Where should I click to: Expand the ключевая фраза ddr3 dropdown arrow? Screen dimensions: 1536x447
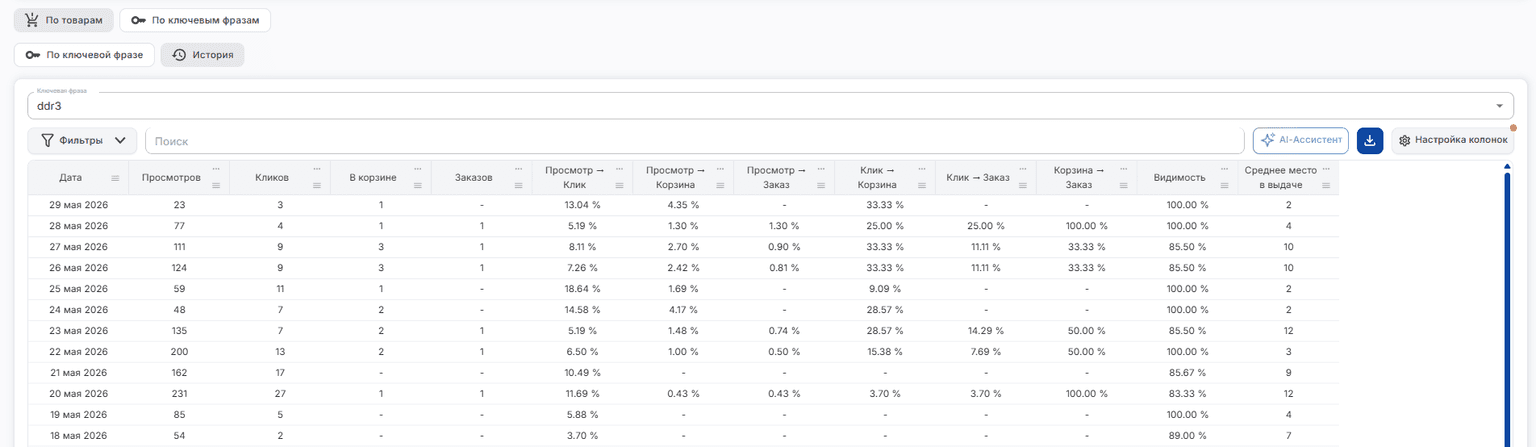[1499, 106]
